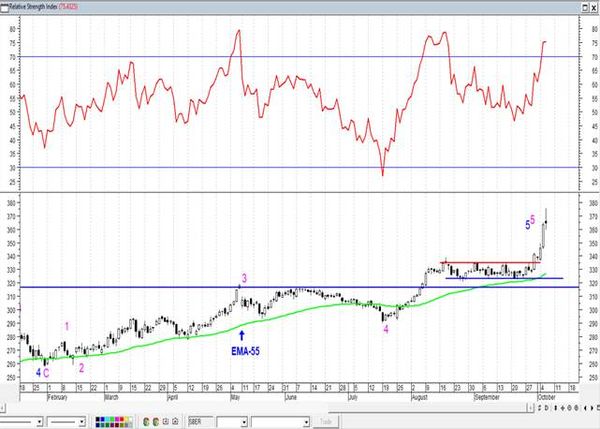Click the vertical up-down arrows icon
Screen dimensions: 600x429
pyautogui.click(x=556, y=408)
